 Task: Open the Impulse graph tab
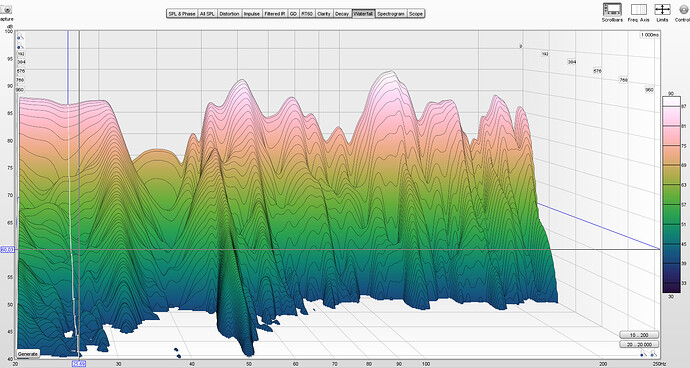[x=252, y=14]
